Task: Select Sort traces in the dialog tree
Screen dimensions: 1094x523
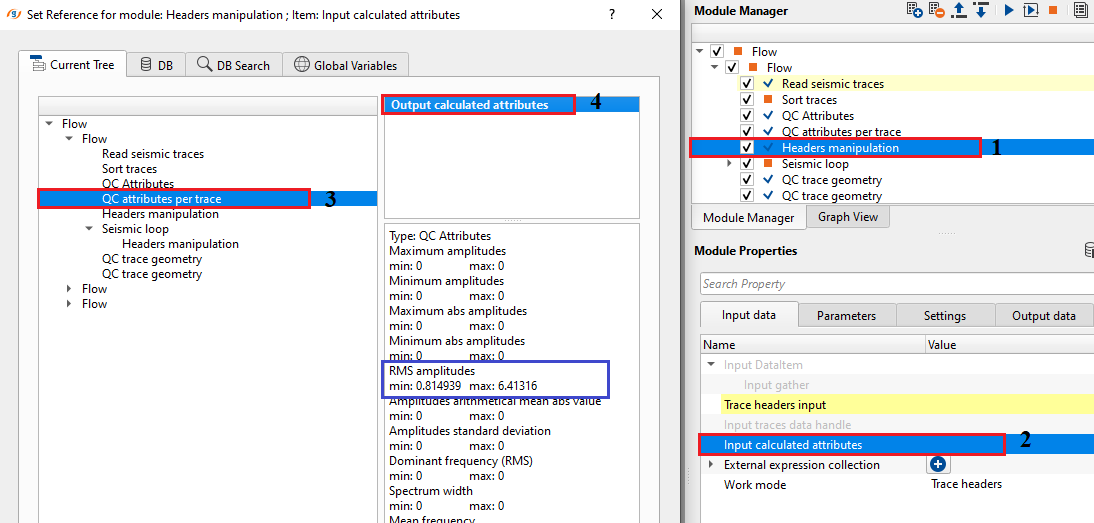Action: tap(129, 169)
